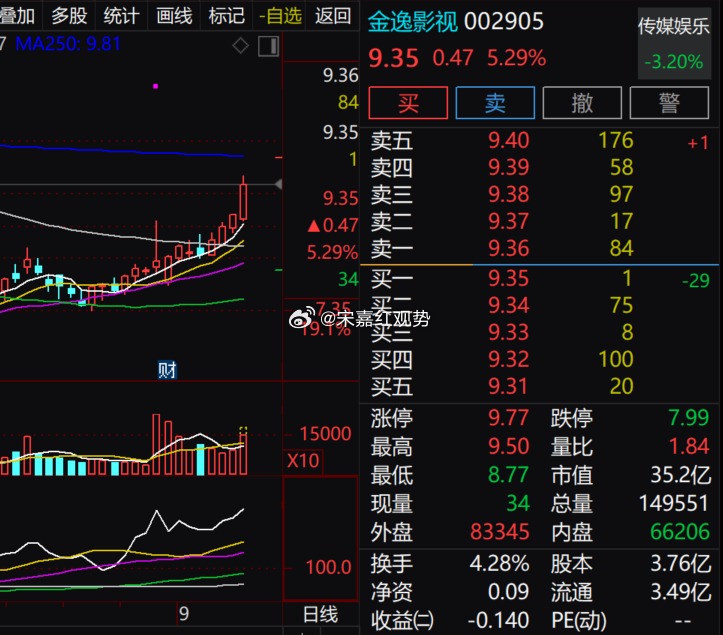Click the 外盘 83345 value
The width and height of the screenshot is (723, 635).
pyautogui.click(x=500, y=532)
